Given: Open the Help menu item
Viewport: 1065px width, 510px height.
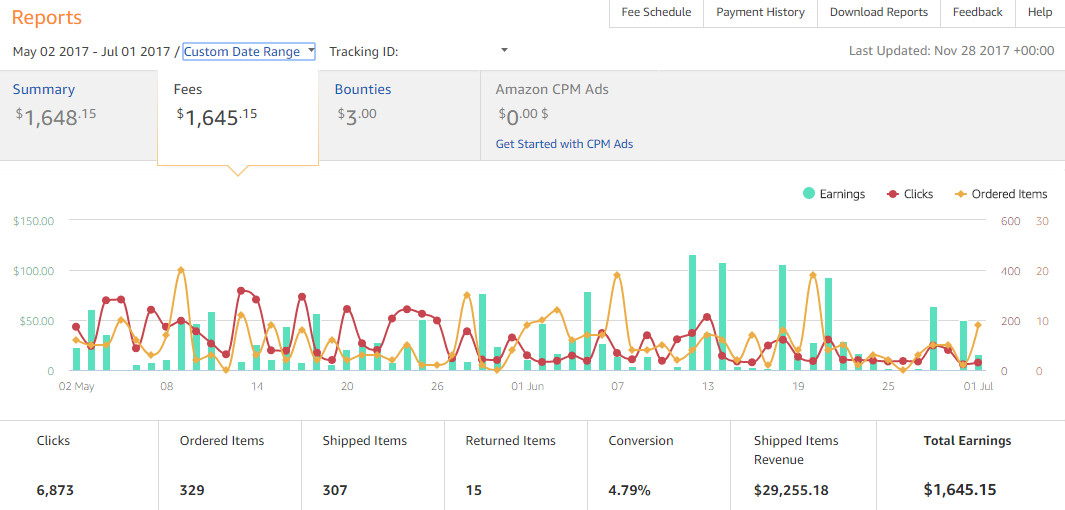Looking at the screenshot, I should (x=1040, y=12).
